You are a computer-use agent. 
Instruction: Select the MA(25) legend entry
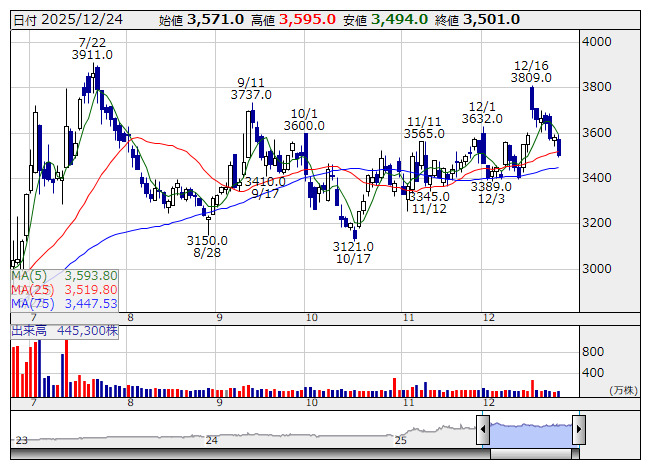65,289
